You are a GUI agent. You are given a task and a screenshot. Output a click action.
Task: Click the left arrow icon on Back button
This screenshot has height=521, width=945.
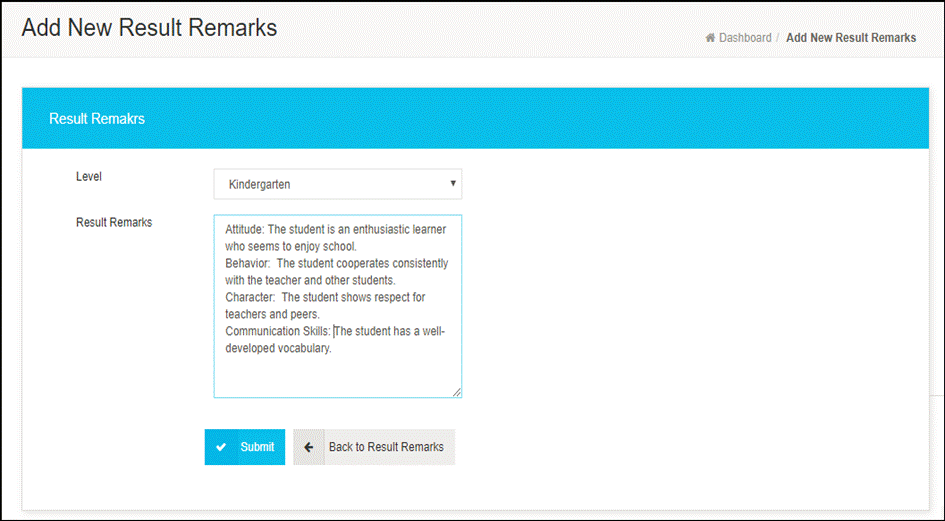pos(309,447)
